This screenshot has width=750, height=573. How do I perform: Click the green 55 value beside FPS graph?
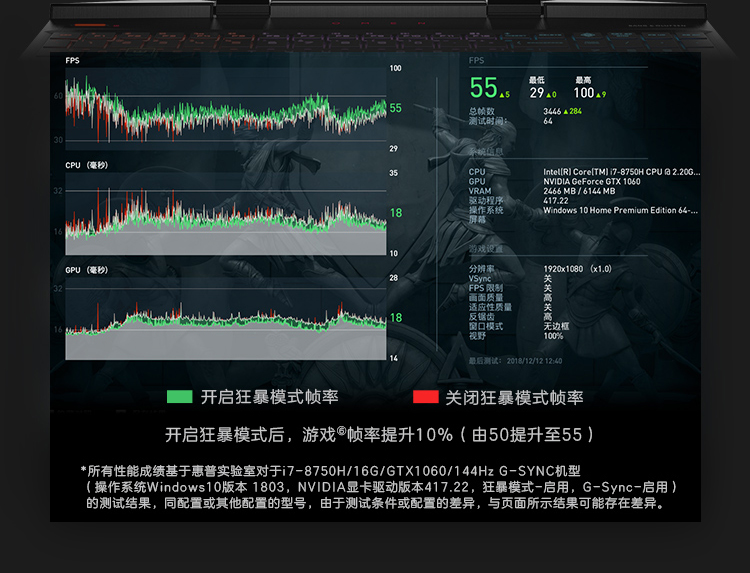click(396, 108)
